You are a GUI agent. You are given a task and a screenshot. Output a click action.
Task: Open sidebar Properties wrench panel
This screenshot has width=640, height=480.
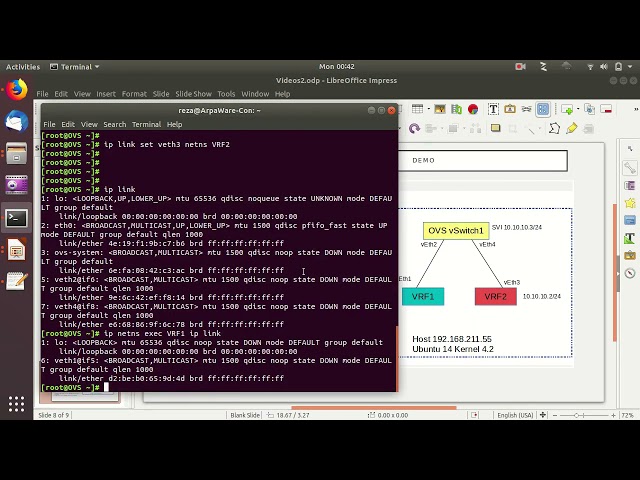[x=629, y=168]
